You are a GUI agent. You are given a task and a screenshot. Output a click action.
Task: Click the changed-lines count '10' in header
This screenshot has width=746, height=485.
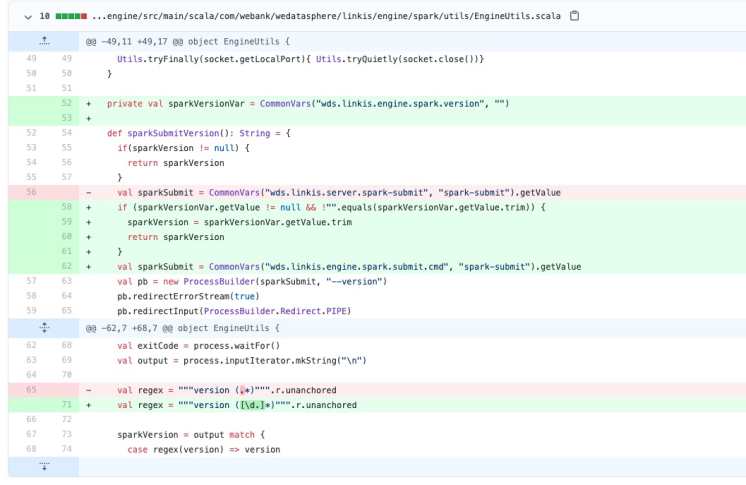pos(44,16)
